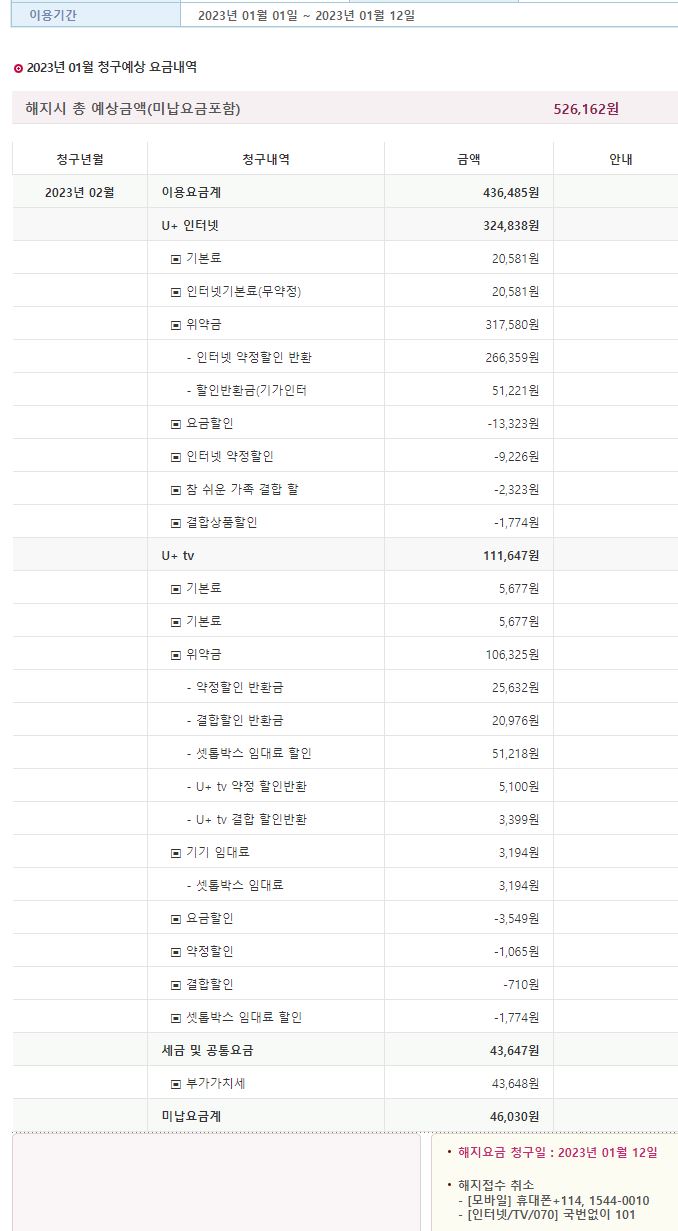Click the square icon beside 인터넷기본료(무약정)
The height and width of the screenshot is (1231, 678).
tap(176, 292)
